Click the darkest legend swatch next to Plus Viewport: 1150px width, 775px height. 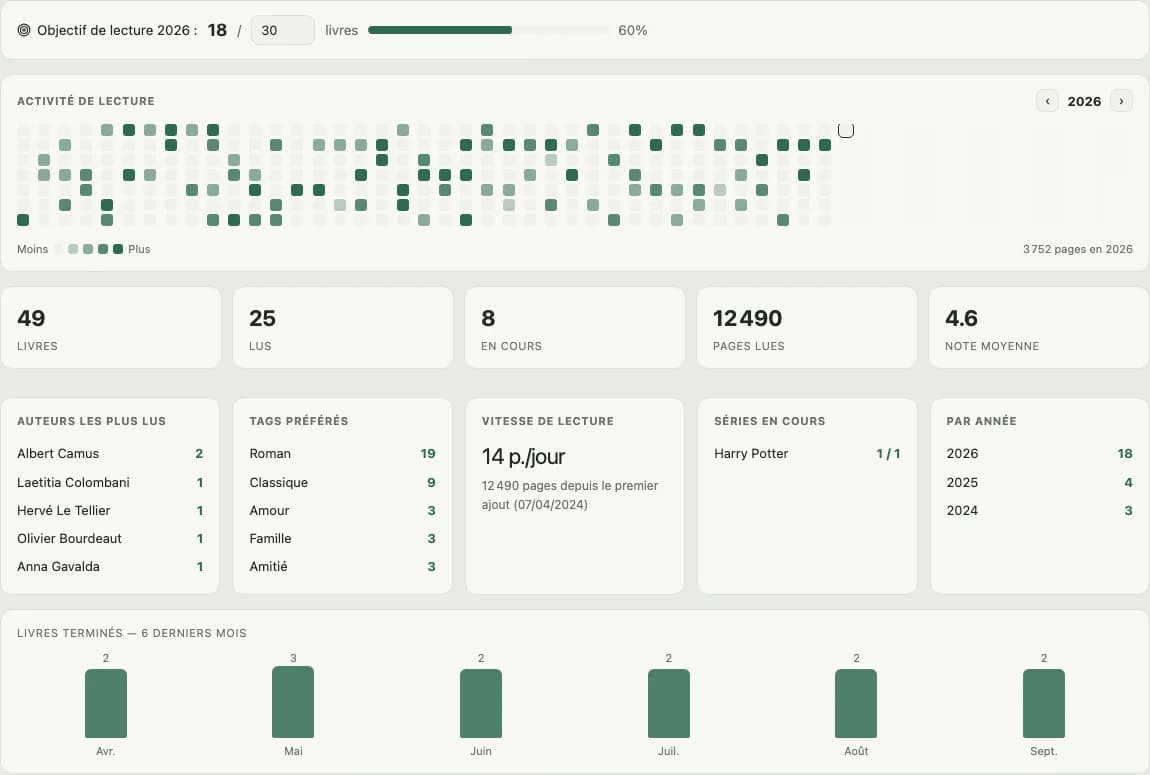point(118,249)
